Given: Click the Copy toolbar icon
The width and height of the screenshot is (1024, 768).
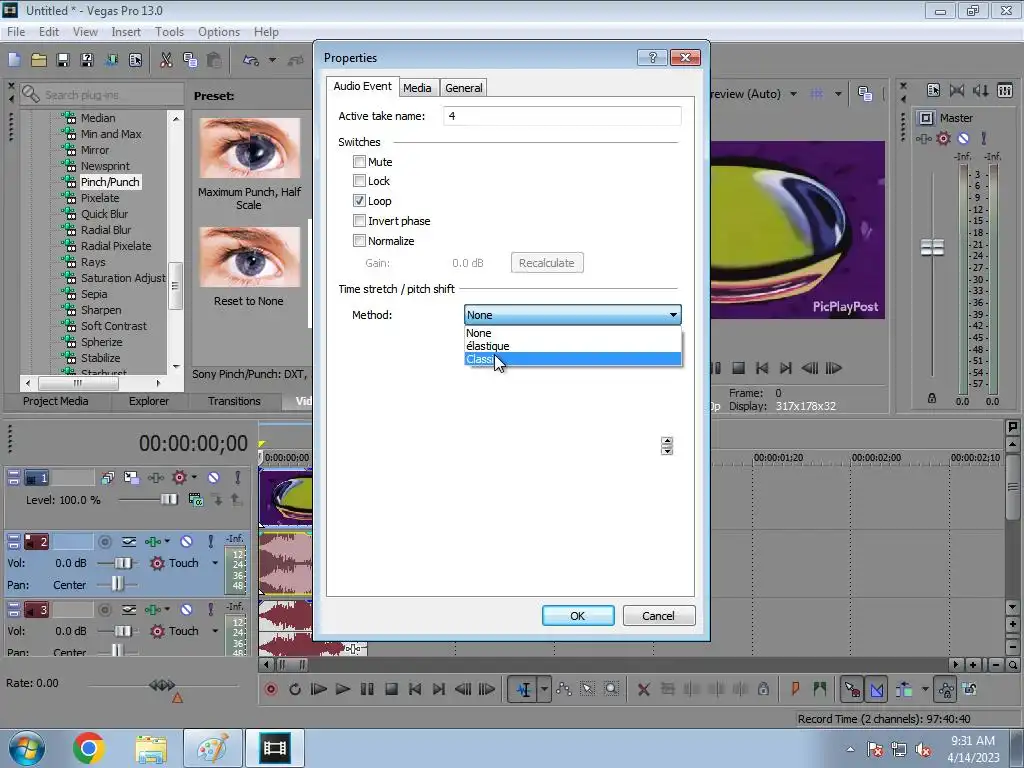Looking at the screenshot, I should (x=190, y=60).
